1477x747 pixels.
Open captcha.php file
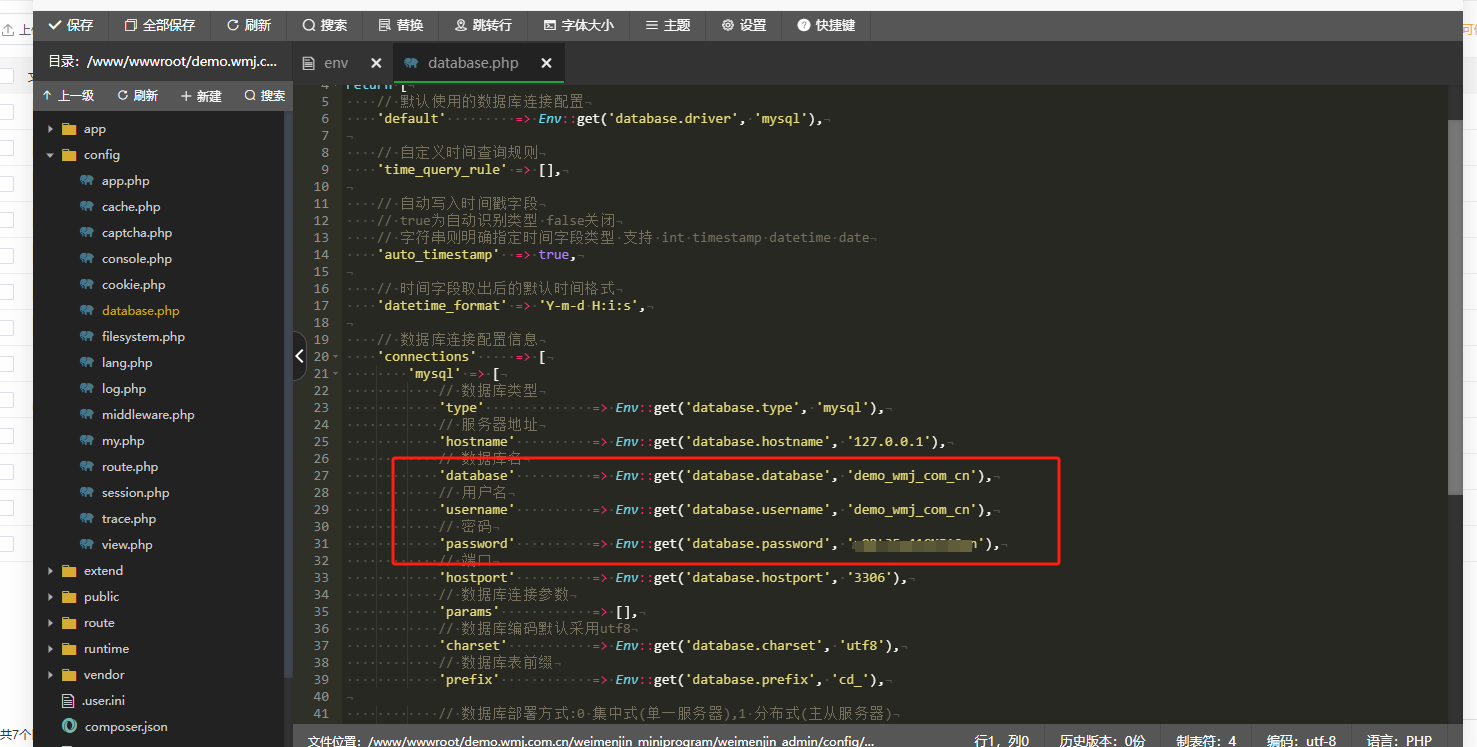click(x=137, y=233)
